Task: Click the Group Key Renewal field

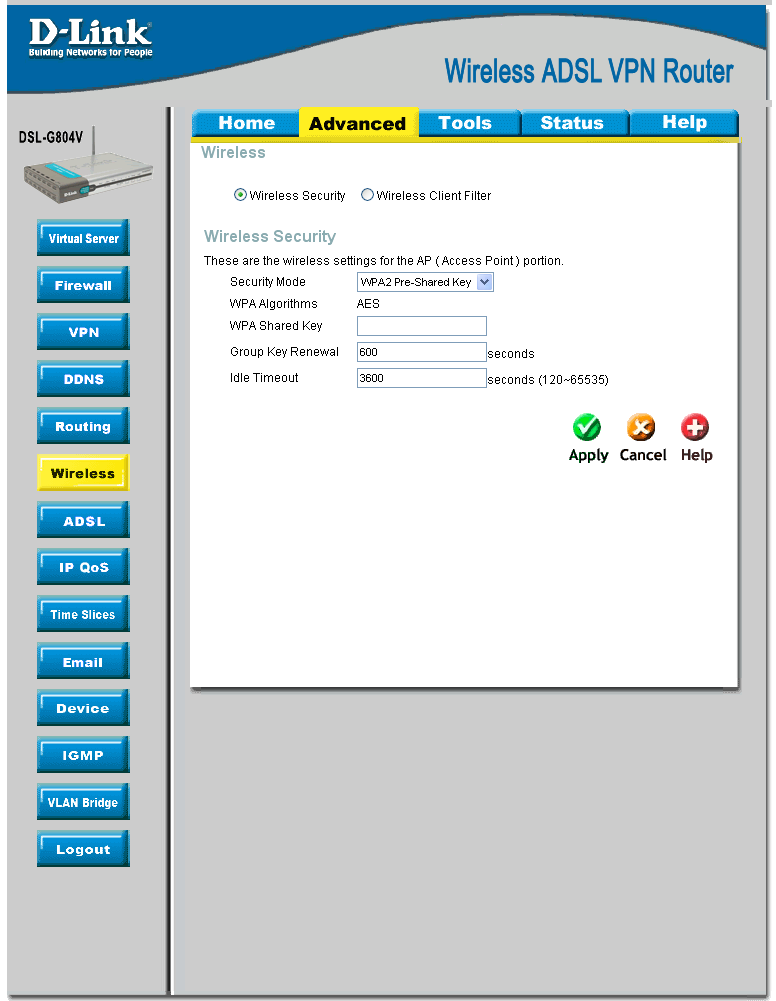Action: 422,352
